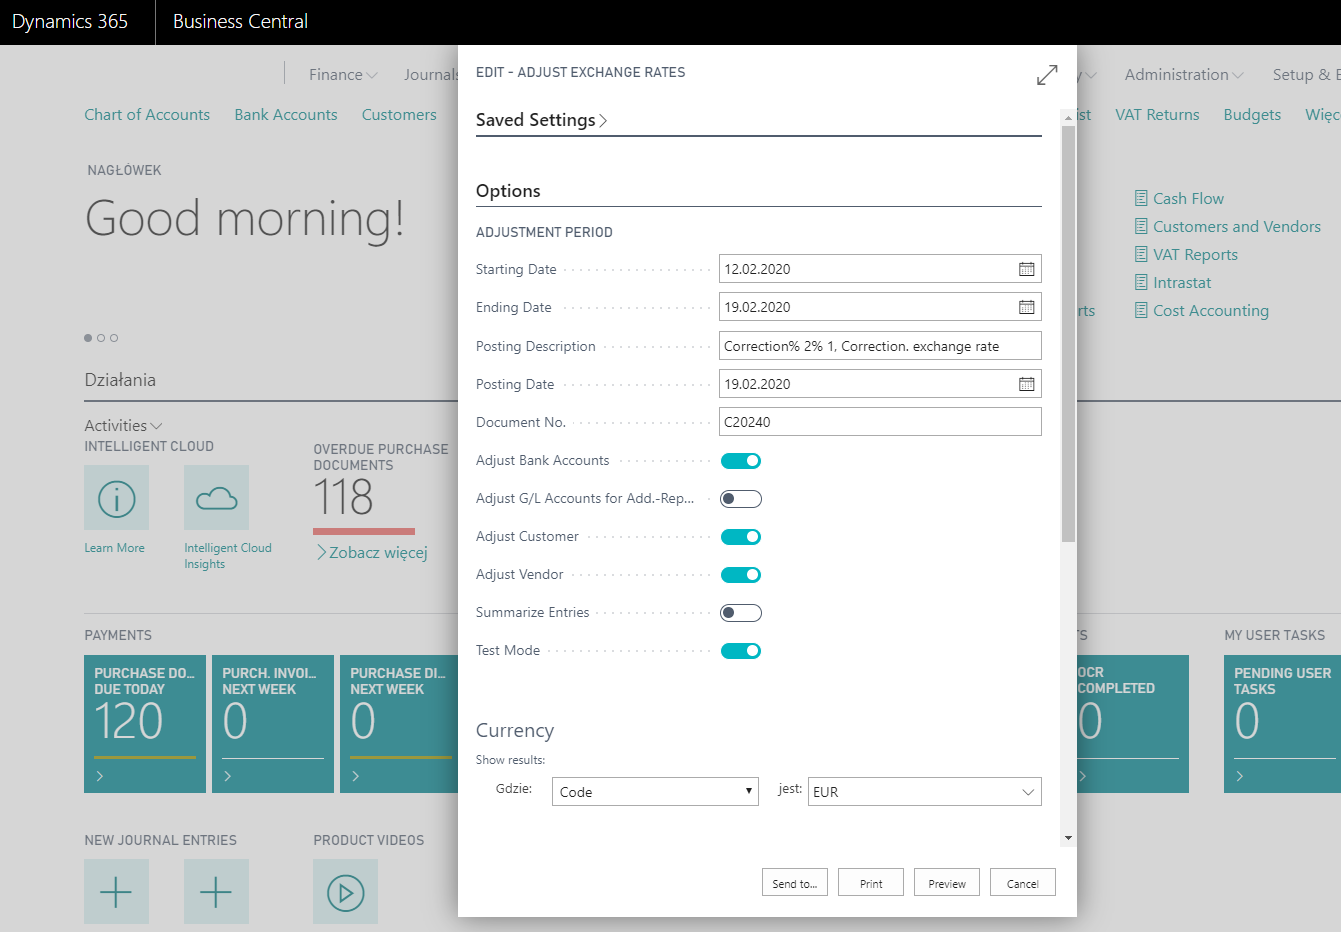Click the Preview button
The height and width of the screenshot is (932, 1341).
pos(947,883)
